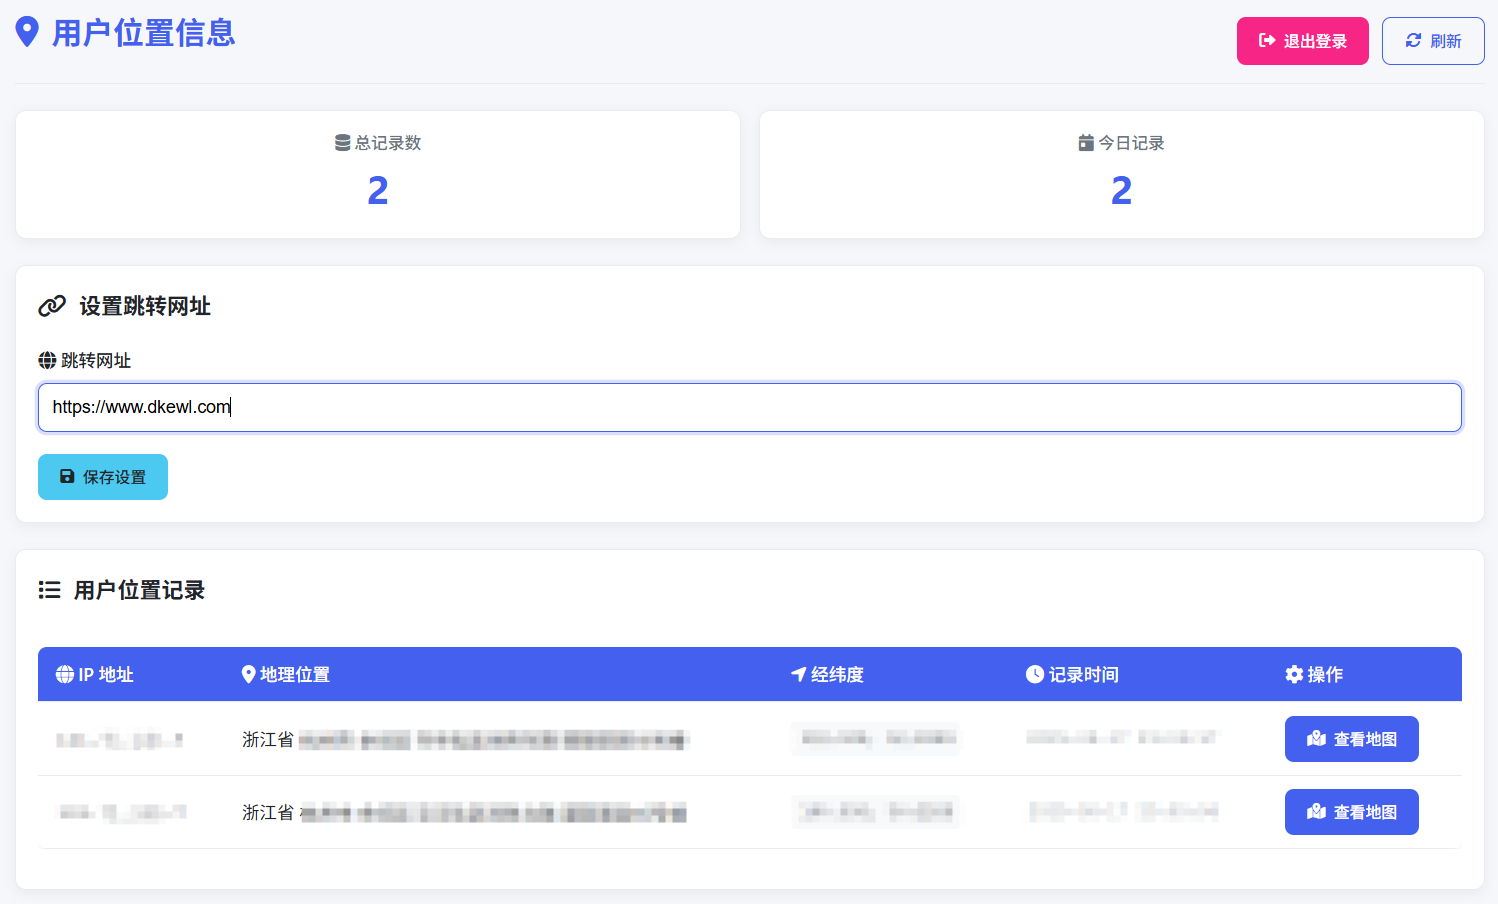Click the IP 地址 column header
This screenshot has height=904, width=1498.
point(95,674)
